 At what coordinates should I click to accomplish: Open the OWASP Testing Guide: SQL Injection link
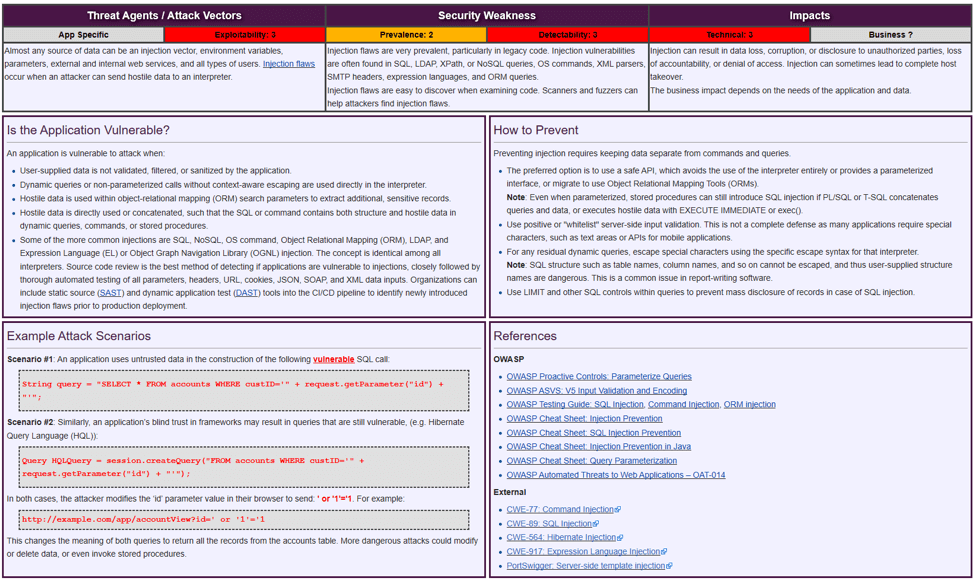click(x=575, y=405)
